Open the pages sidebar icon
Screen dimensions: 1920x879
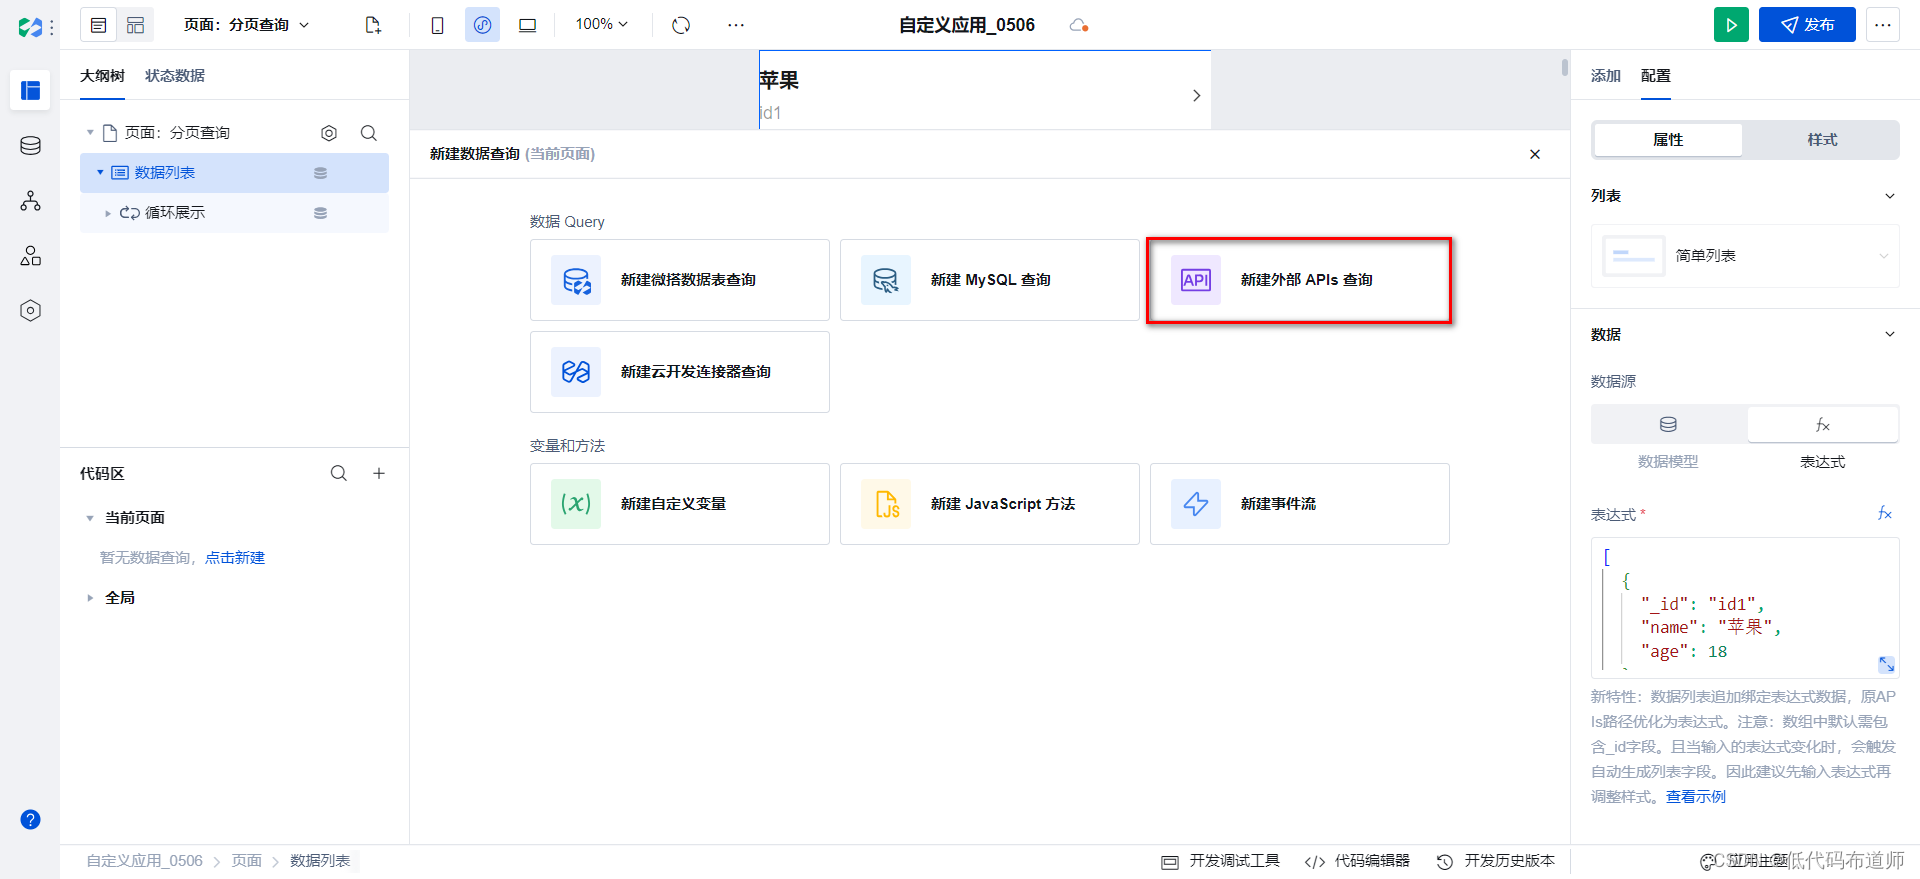point(31,91)
